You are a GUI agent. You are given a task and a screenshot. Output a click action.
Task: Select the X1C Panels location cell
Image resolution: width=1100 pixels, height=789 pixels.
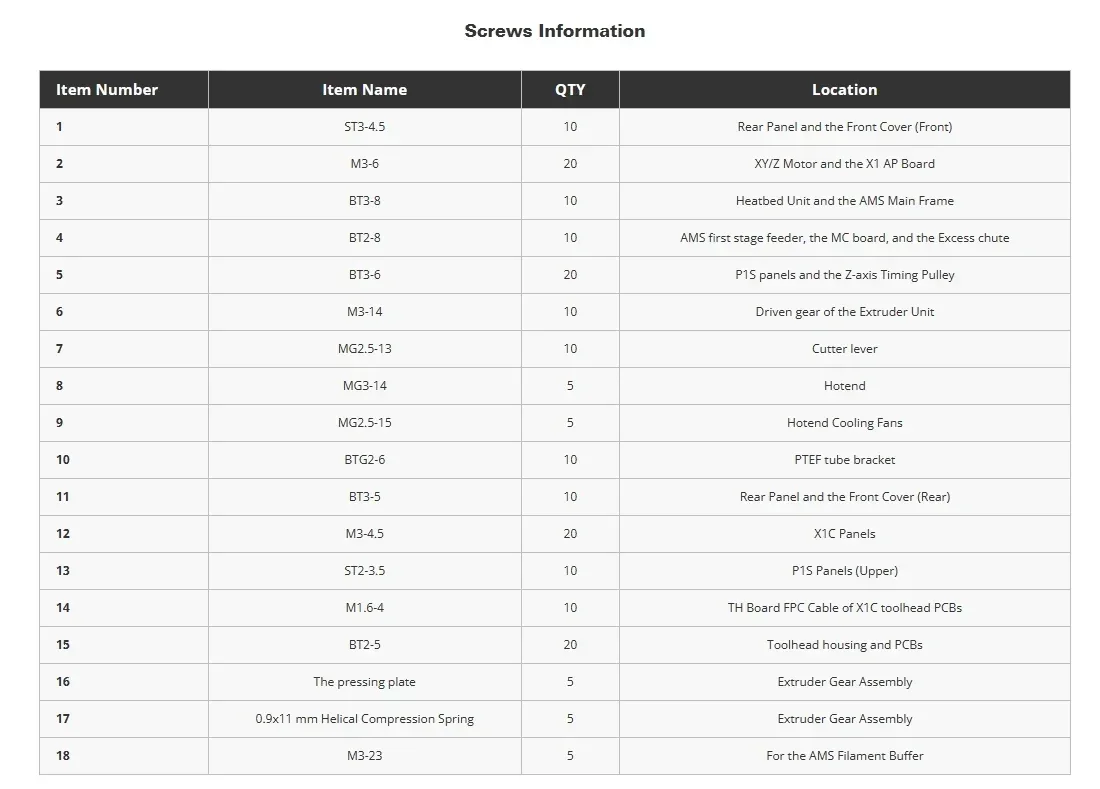pos(845,534)
